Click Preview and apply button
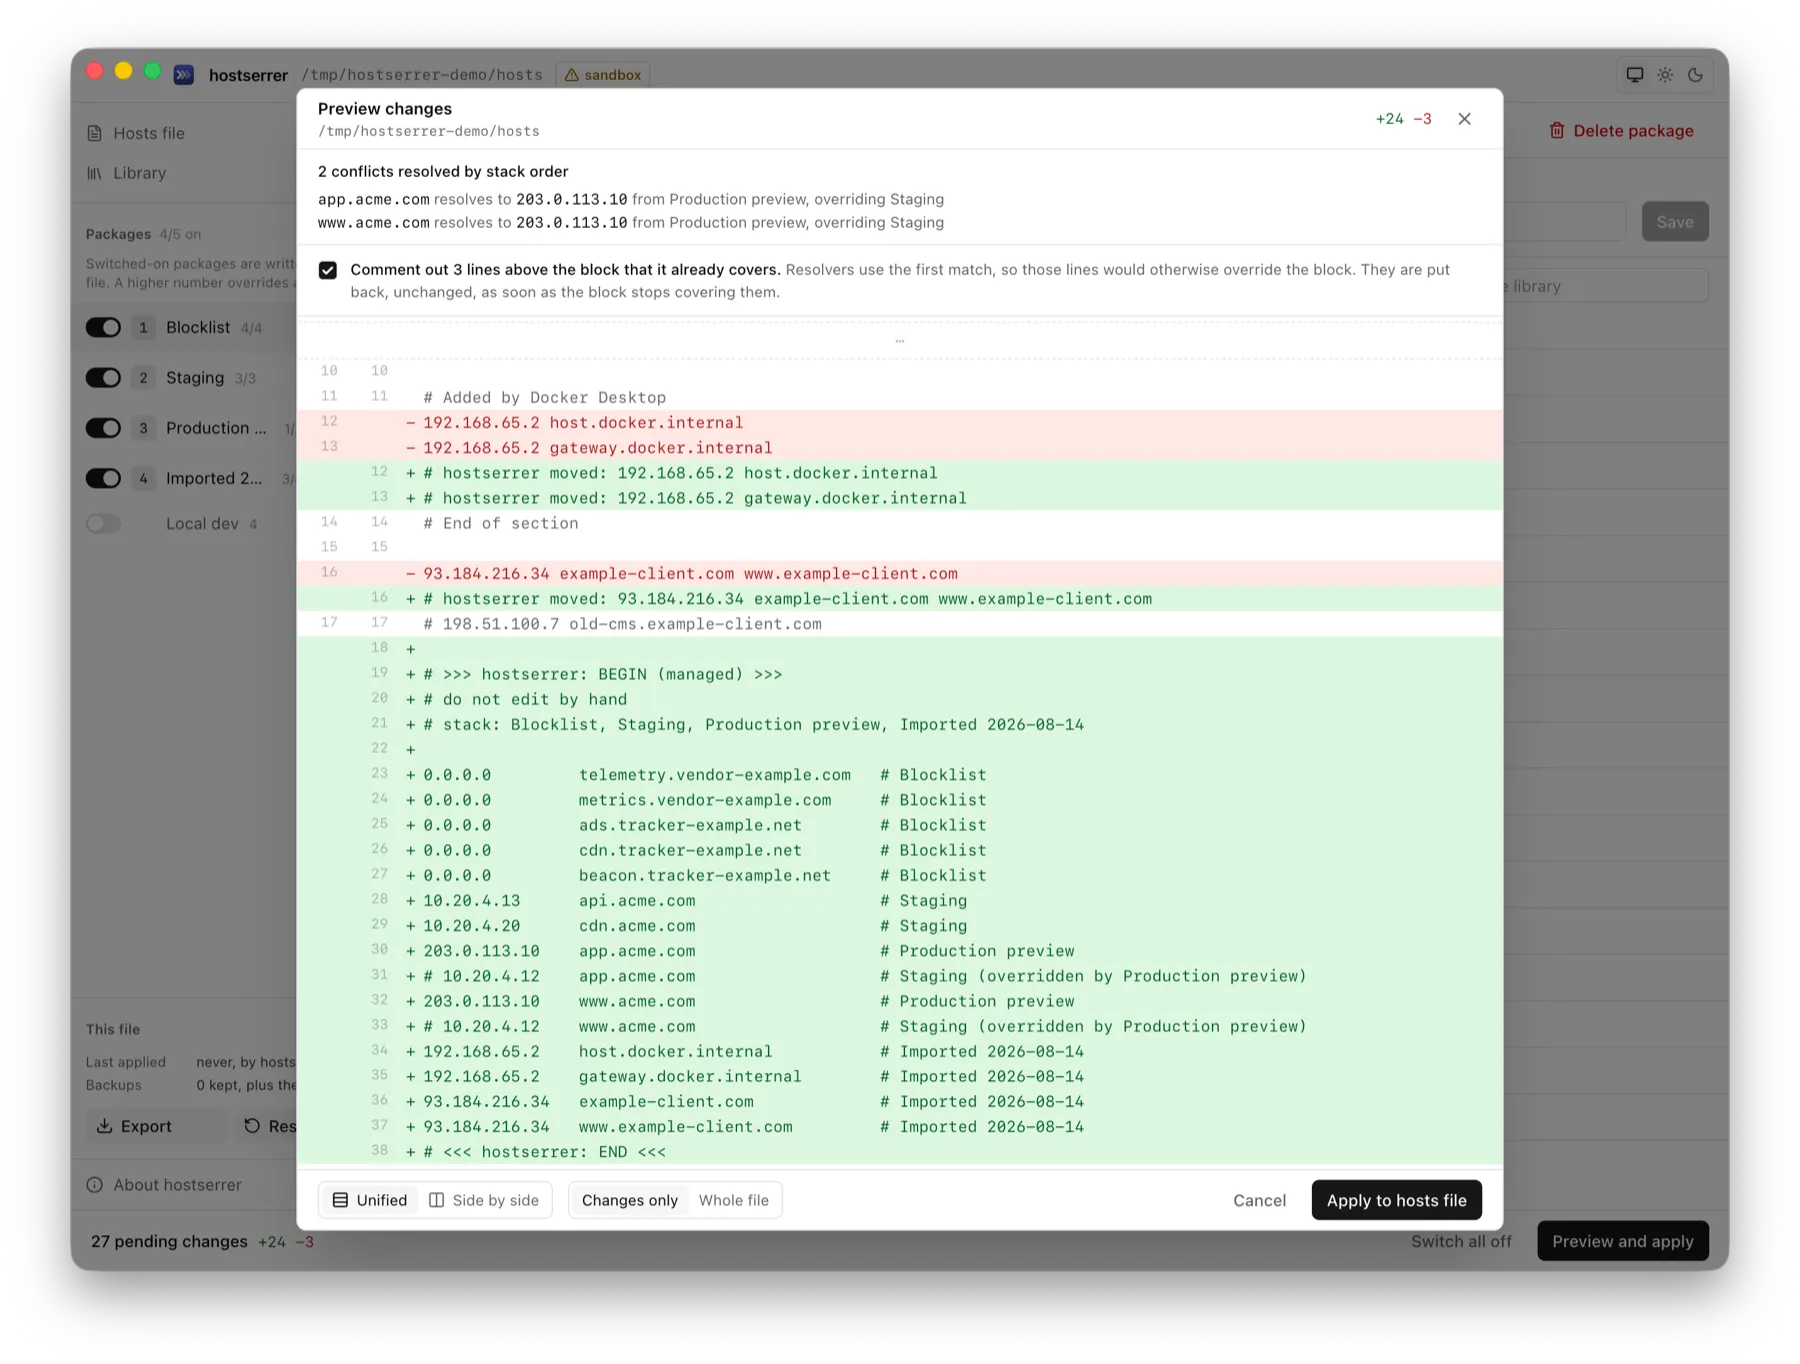Image resolution: width=1800 pixels, height=1364 pixels. (x=1622, y=1241)
